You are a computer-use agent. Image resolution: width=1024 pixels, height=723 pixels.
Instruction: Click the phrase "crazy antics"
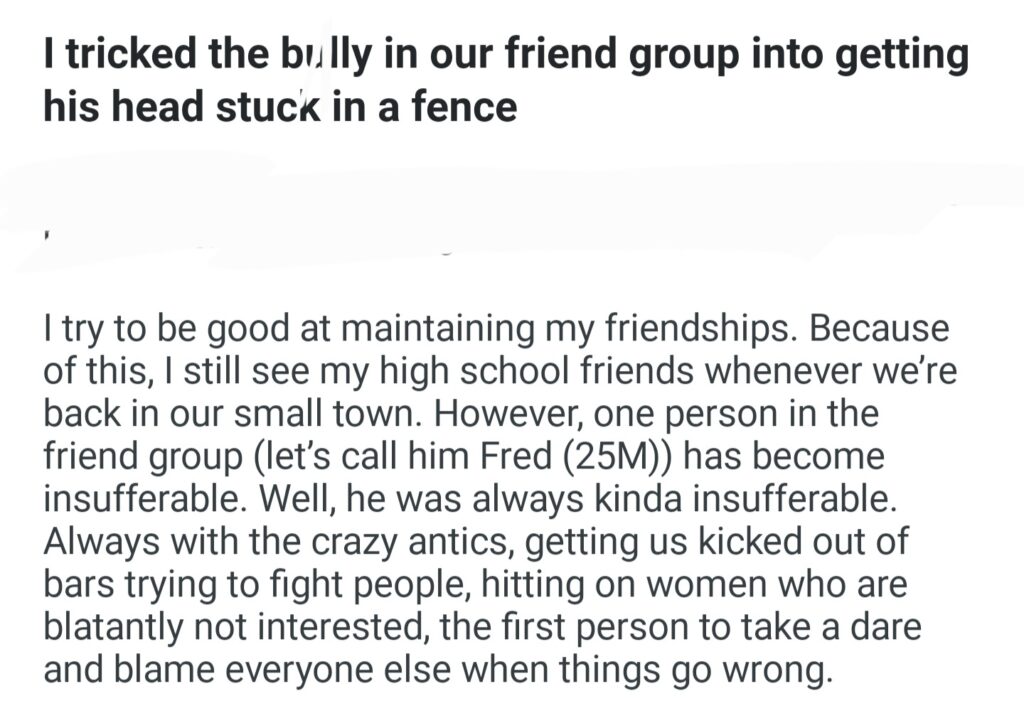click(396, 545)
